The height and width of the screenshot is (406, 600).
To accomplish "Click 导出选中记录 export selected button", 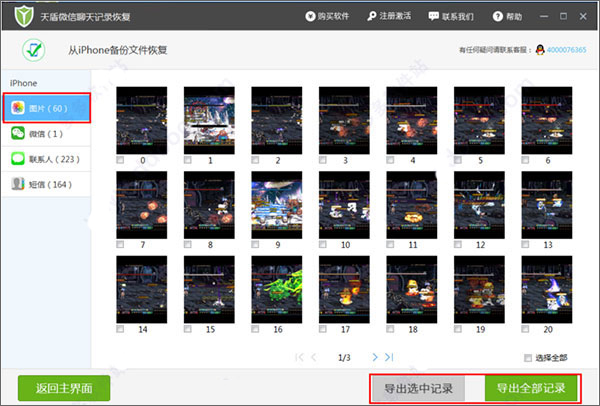I will coord(426,388).
